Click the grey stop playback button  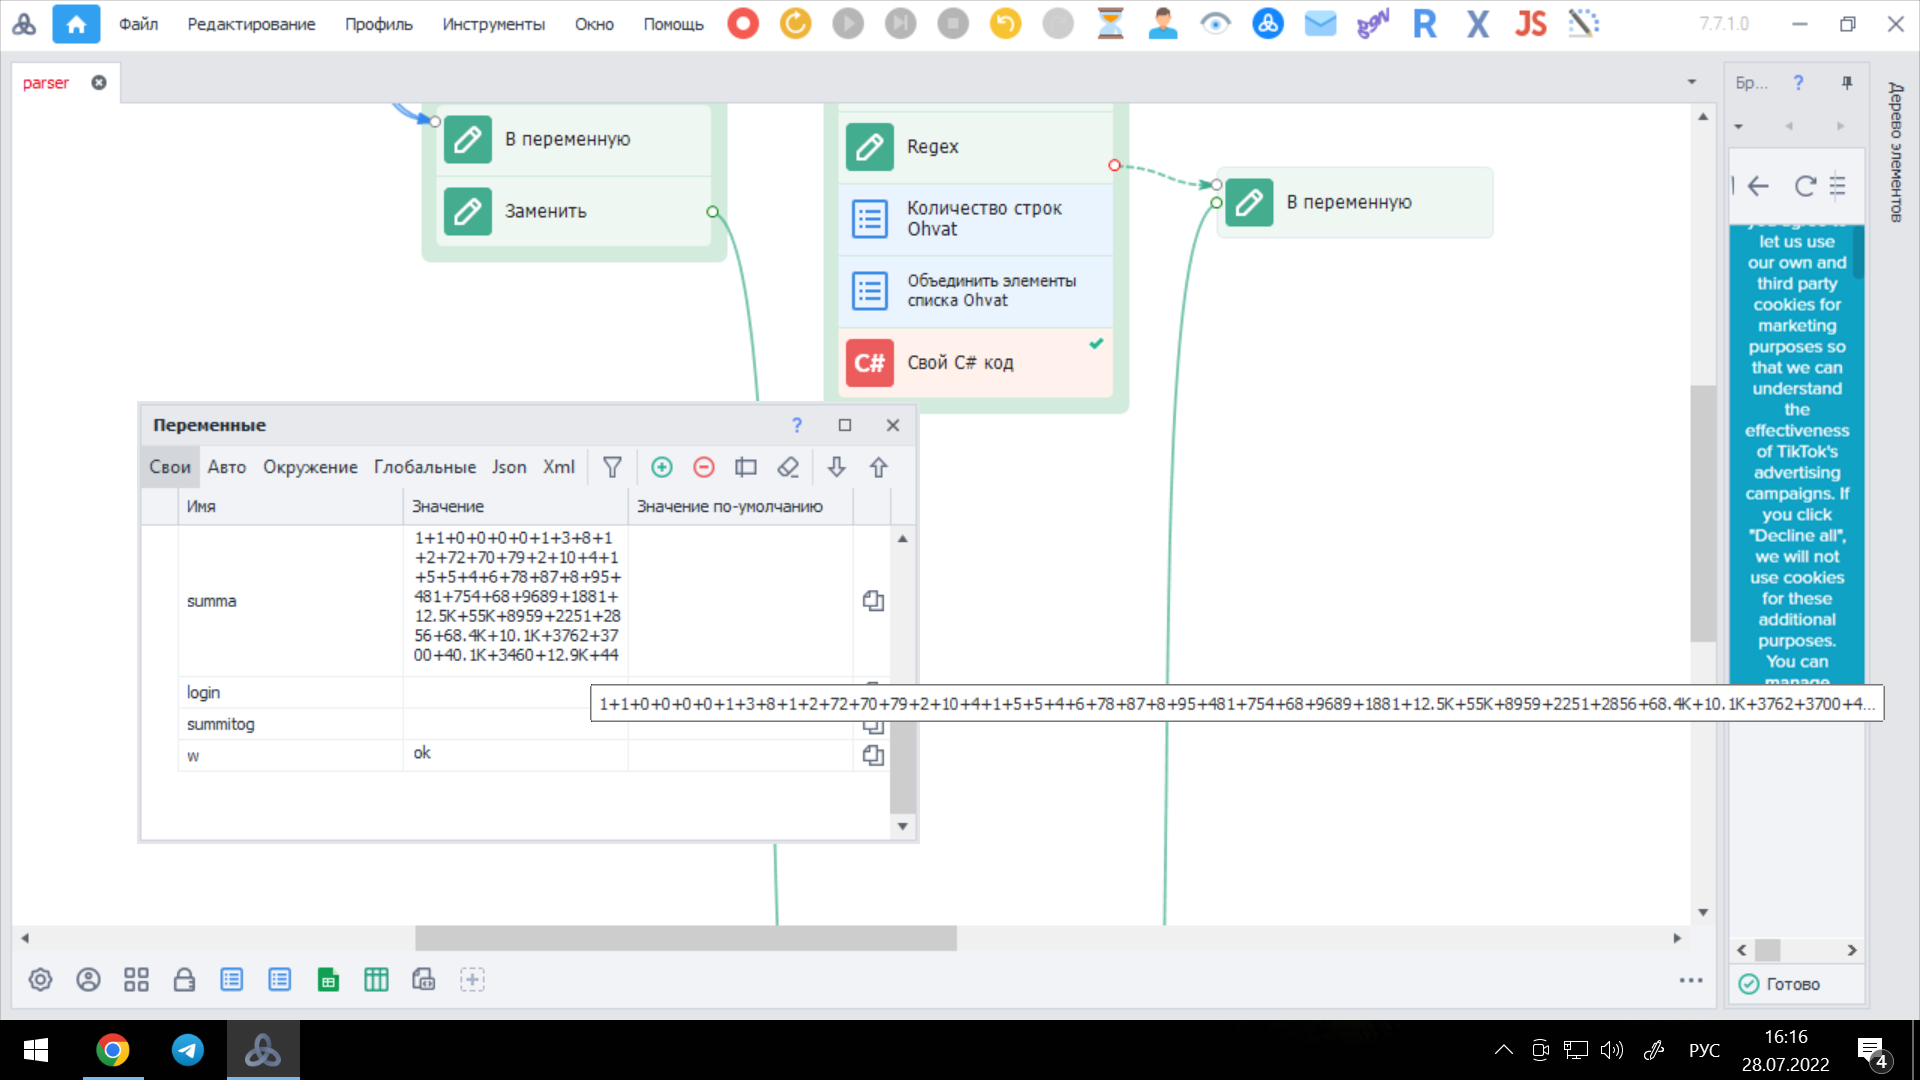953,23
